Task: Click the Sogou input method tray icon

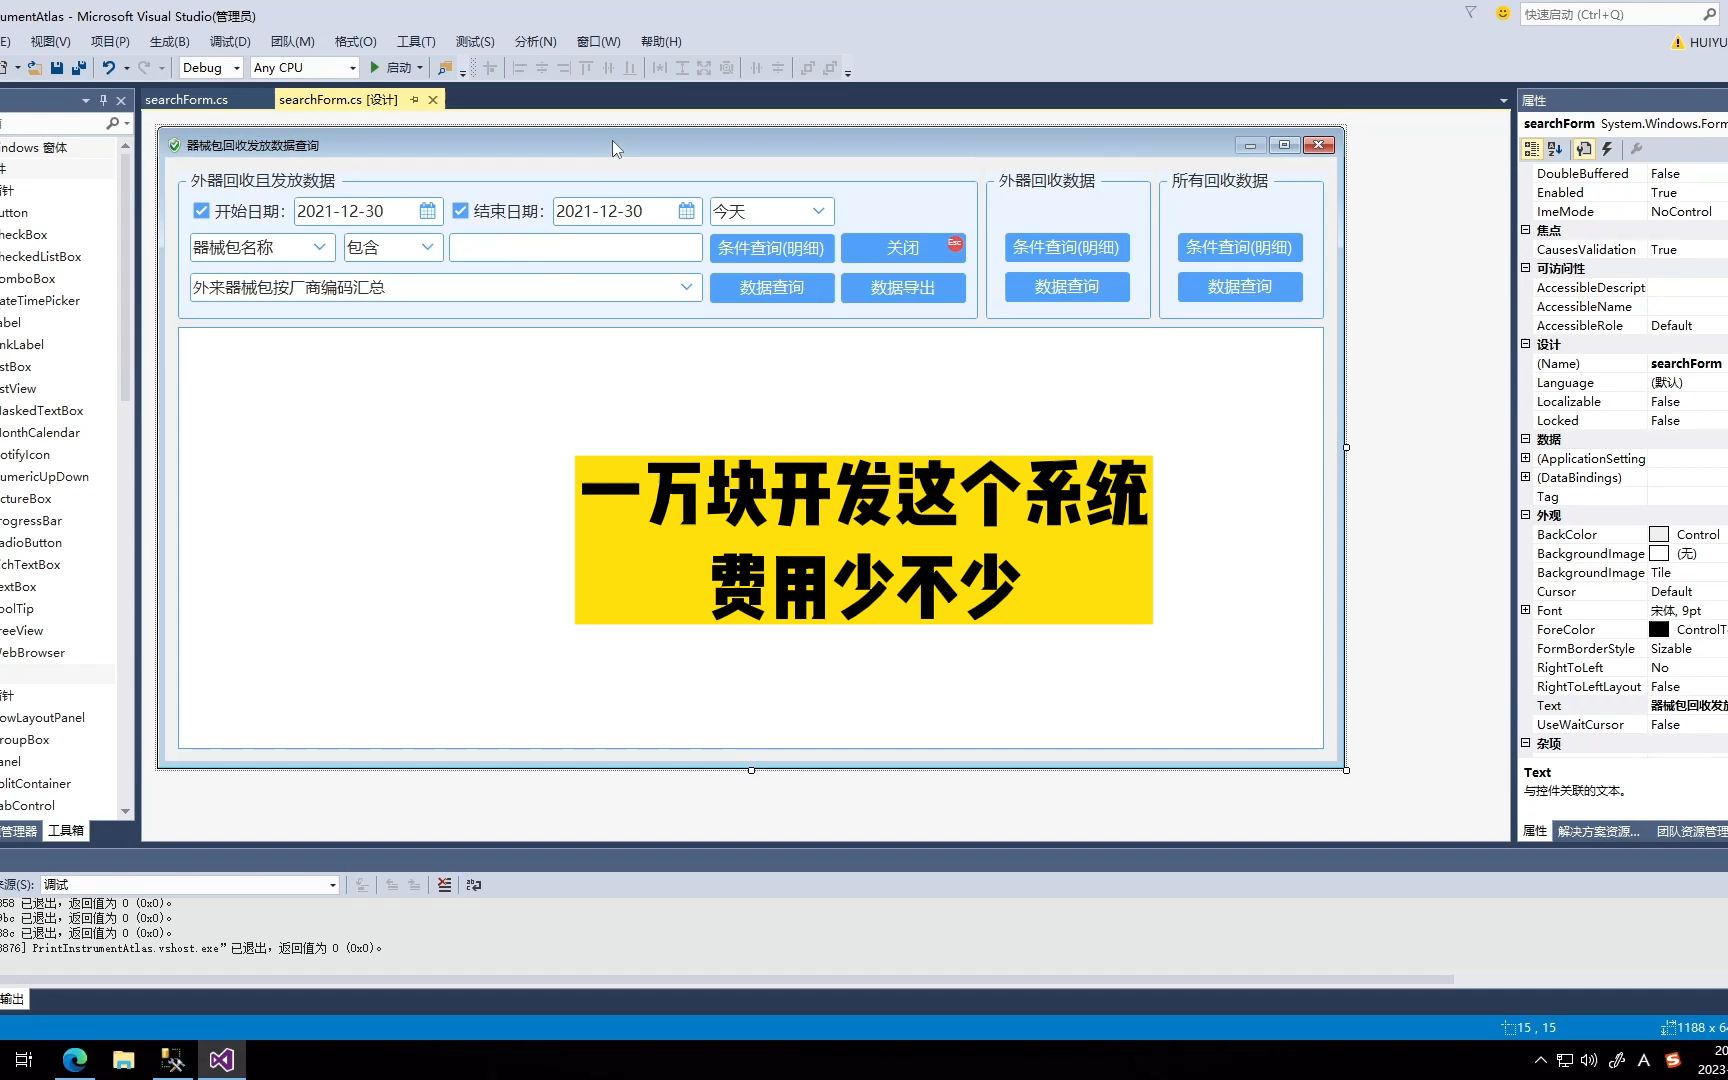Action: (1673, 1060)
